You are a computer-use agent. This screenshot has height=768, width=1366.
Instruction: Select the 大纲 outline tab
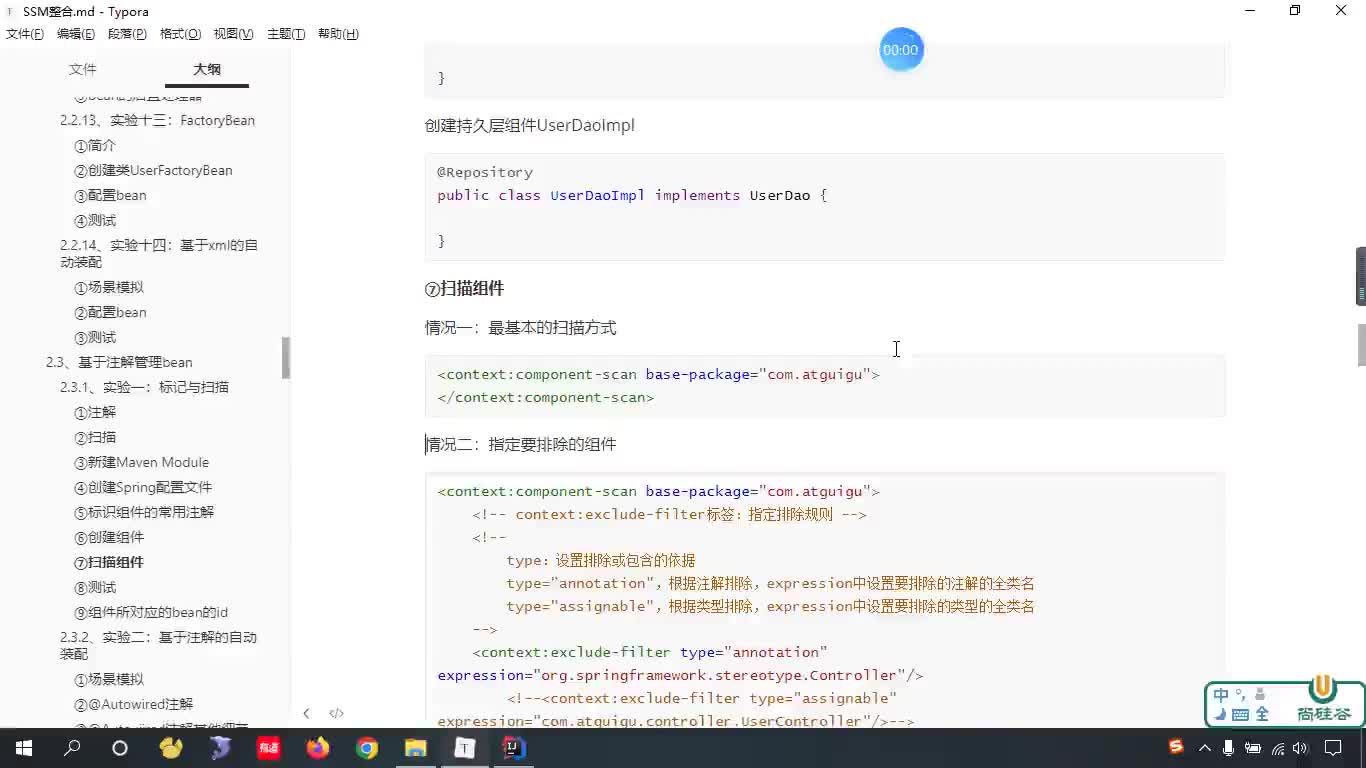coord(207,69)
